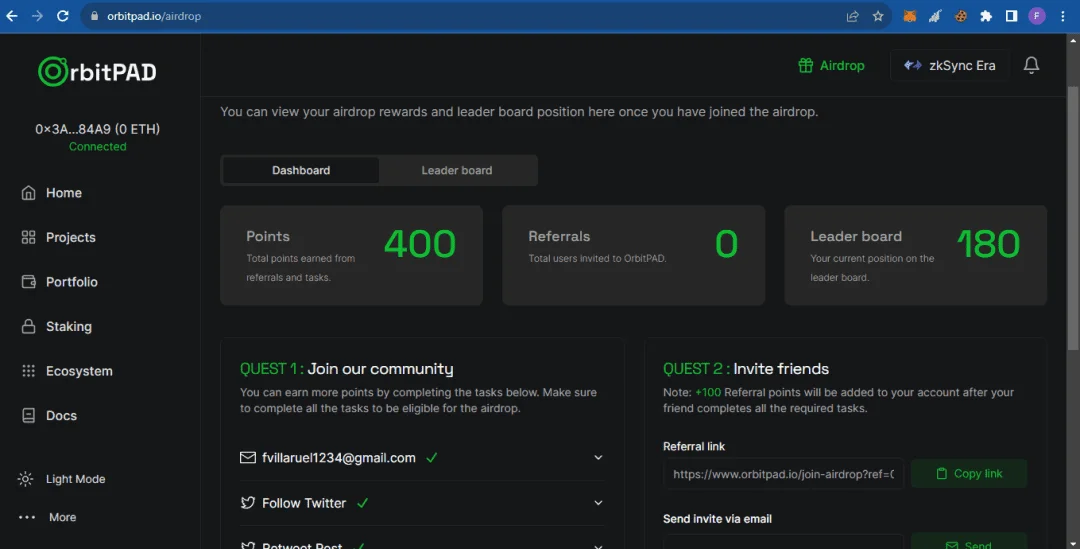The height and width of the screenshot is (549, 1080).
Task: Open notifications bell
Action: 1031,65
